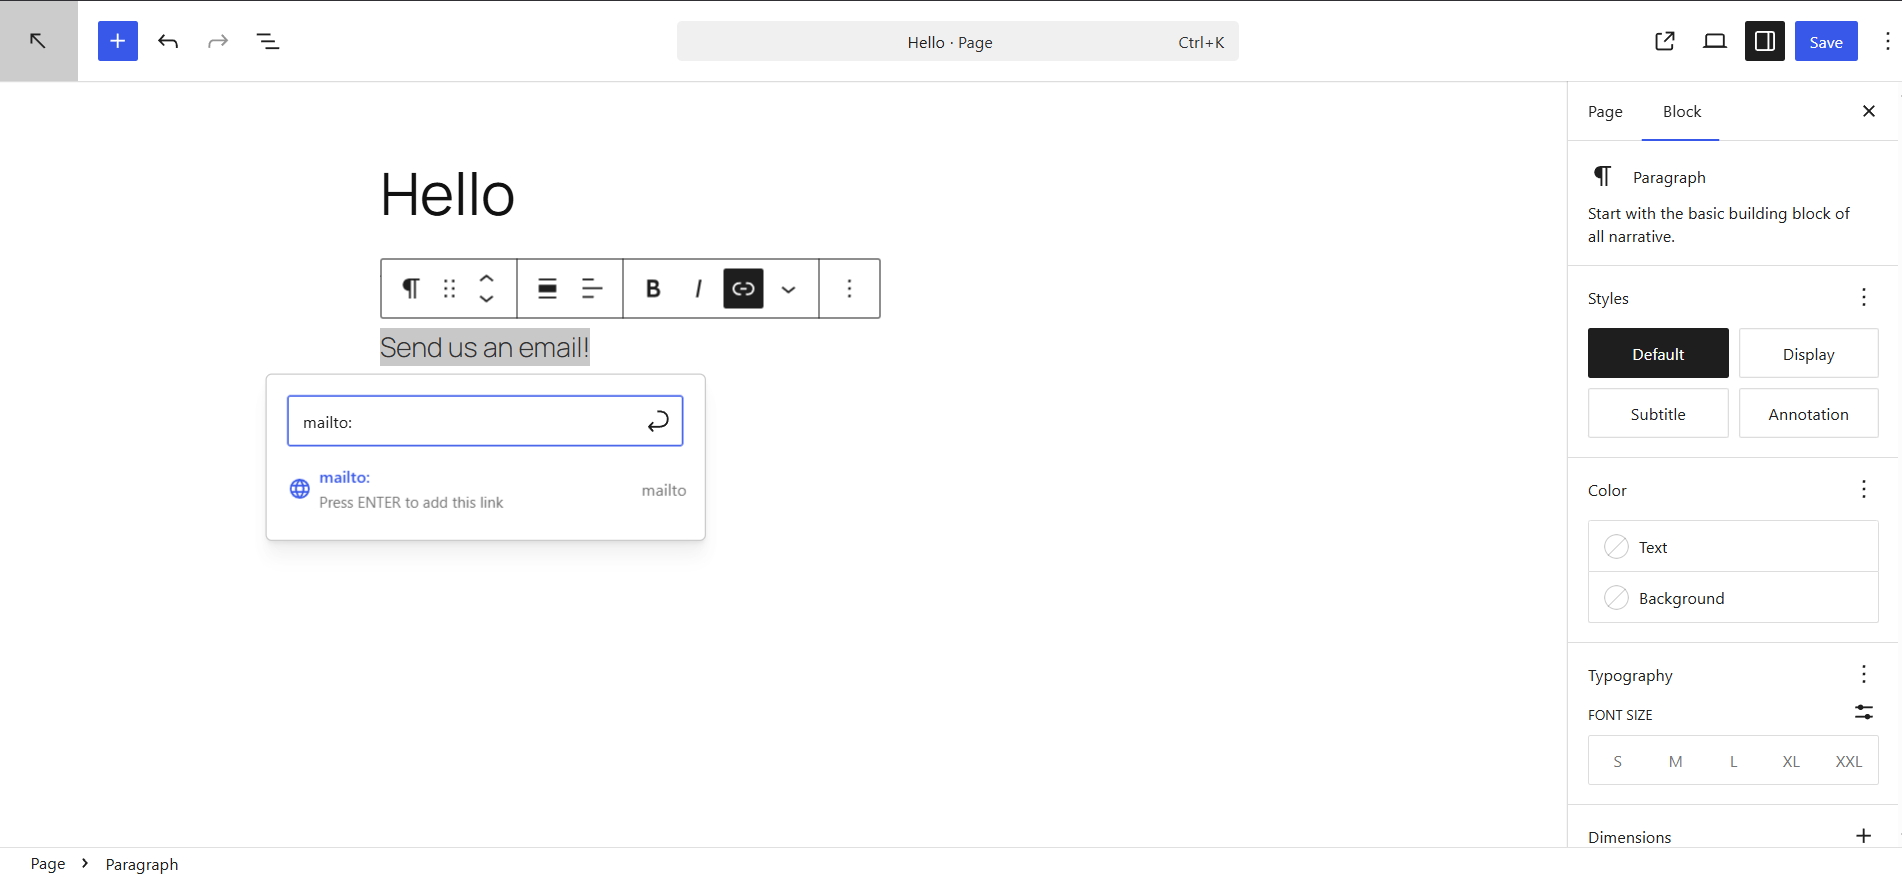This screenshot has width=1902, height=877.
Task: Undo the last change
Action: tap(168, 41)
